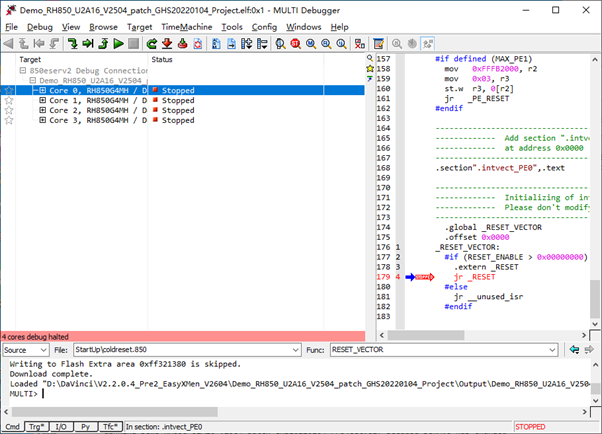Switch to the I/O pane tab

61,427
